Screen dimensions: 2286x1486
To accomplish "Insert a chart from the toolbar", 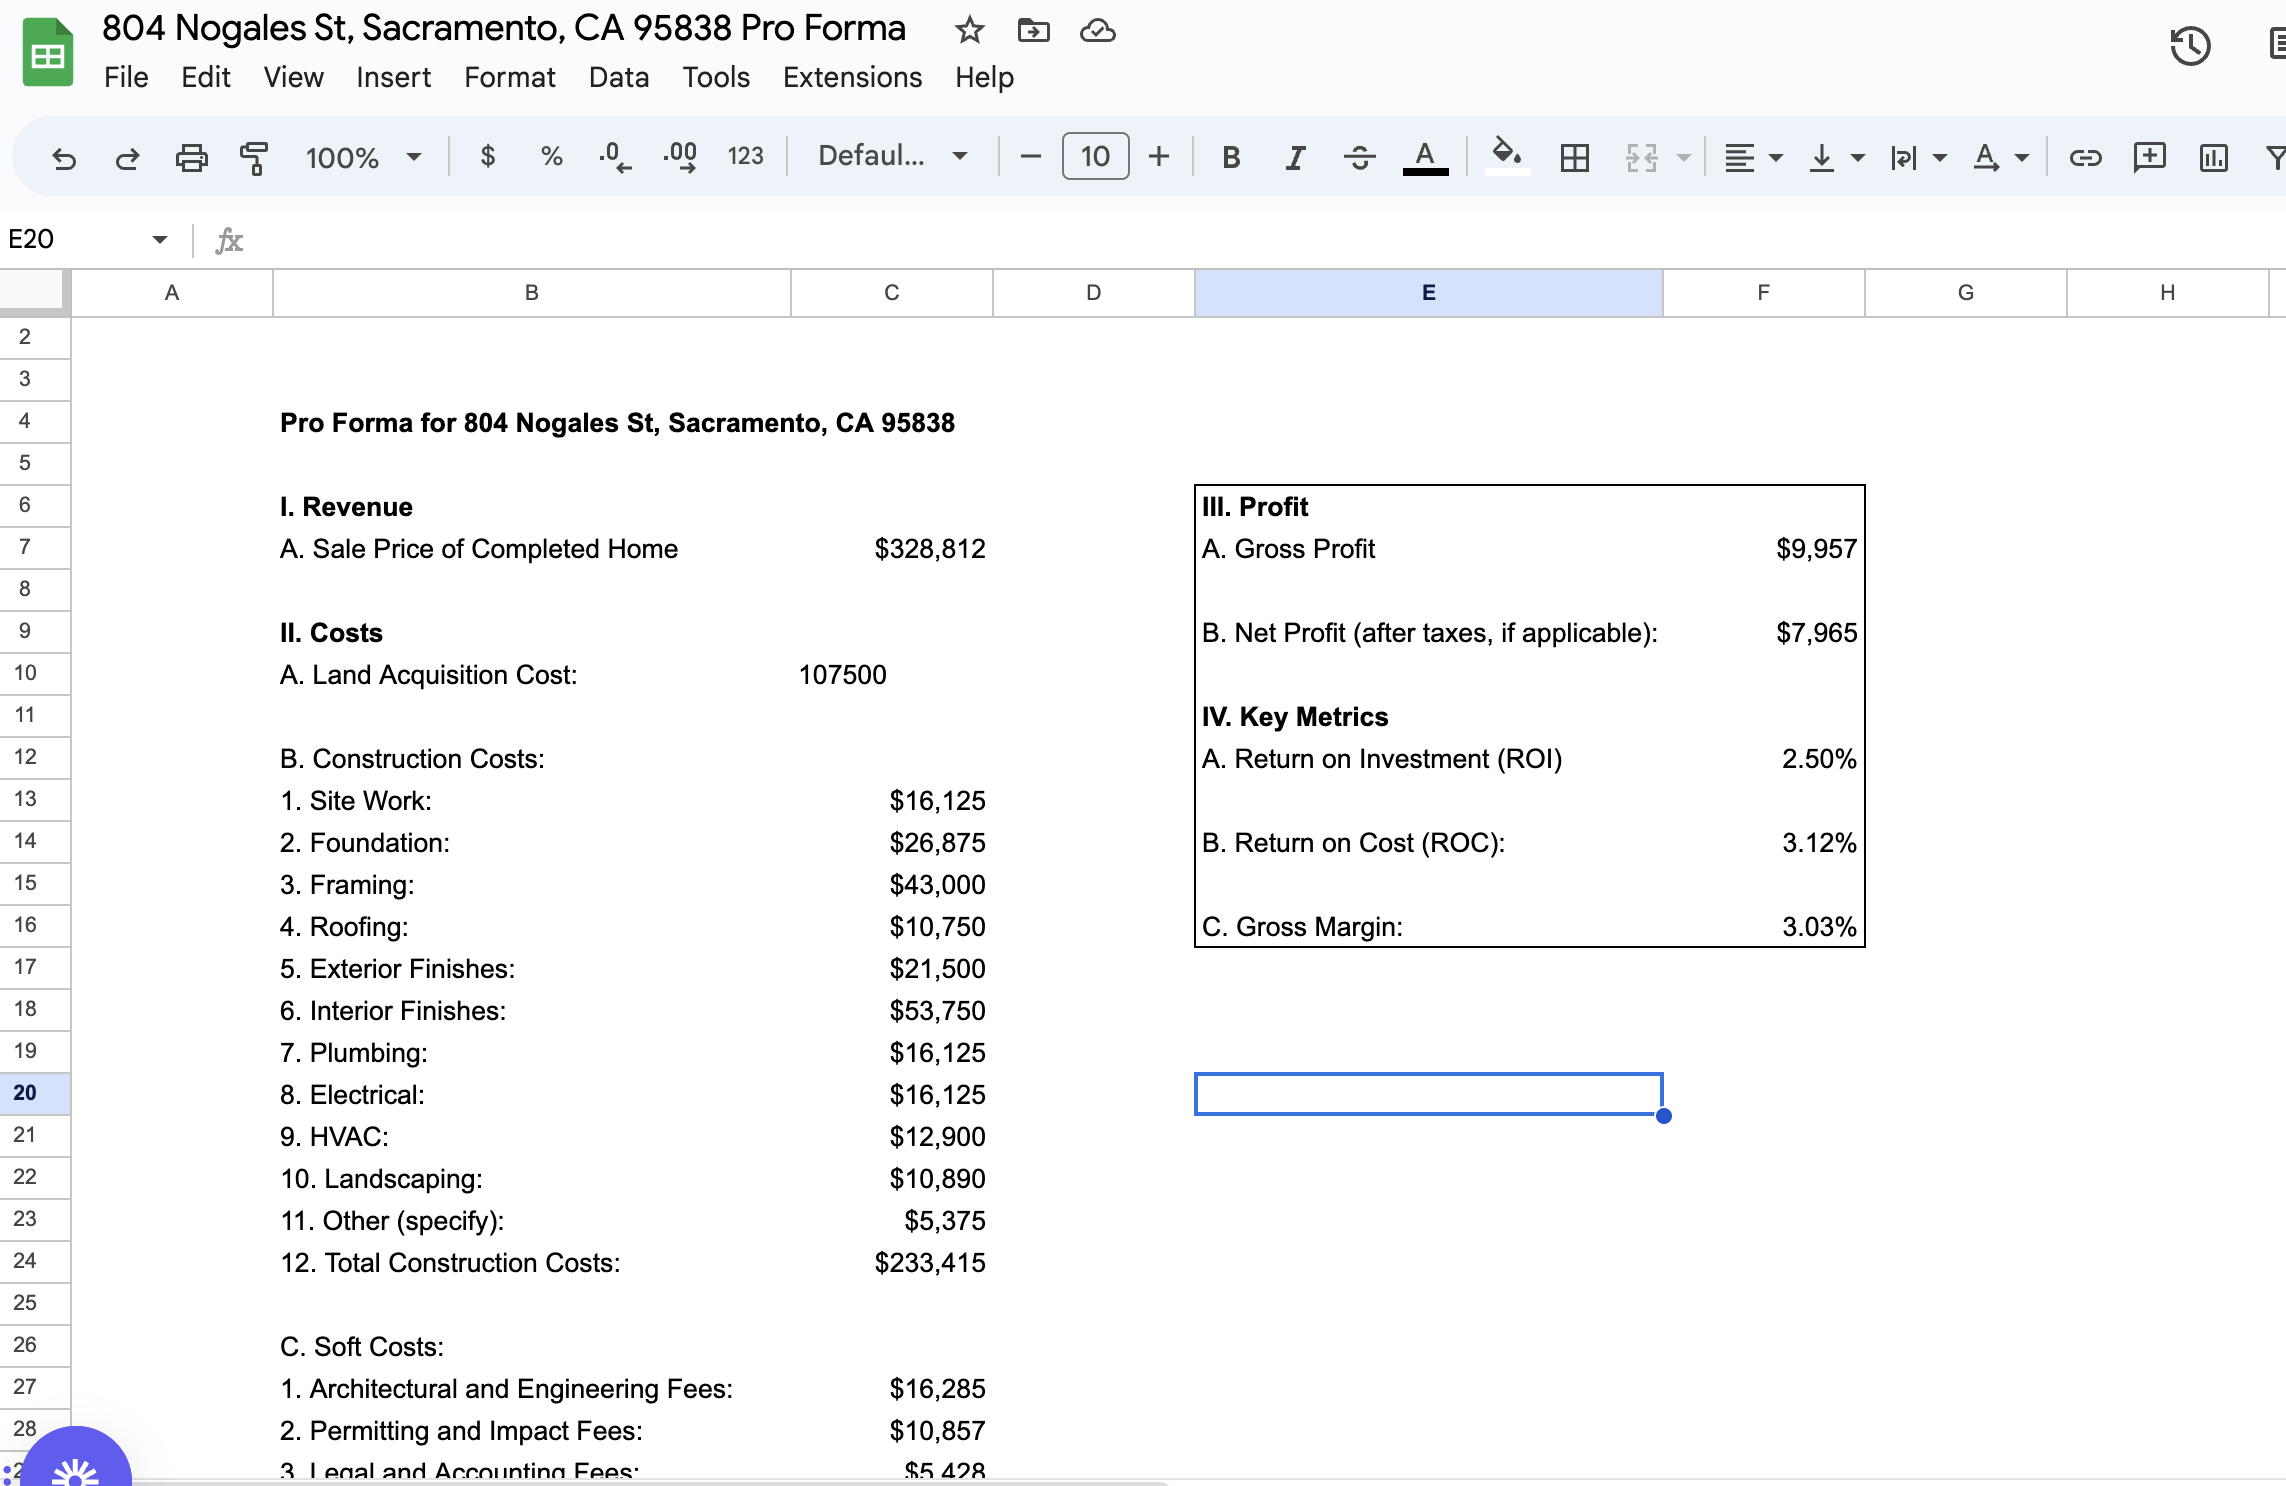I will click(2213, 157).
